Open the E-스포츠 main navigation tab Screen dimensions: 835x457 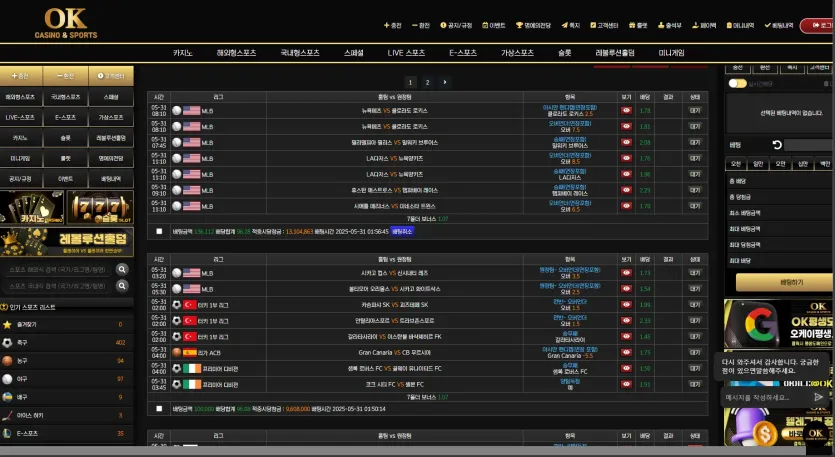point(463,53)
